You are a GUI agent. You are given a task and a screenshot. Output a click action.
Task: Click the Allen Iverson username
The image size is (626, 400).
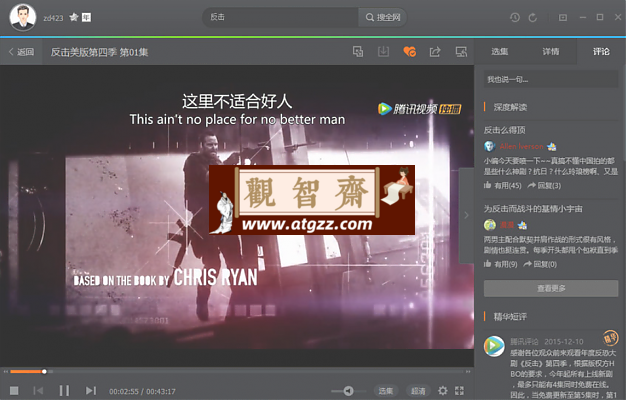click(521, 147)
